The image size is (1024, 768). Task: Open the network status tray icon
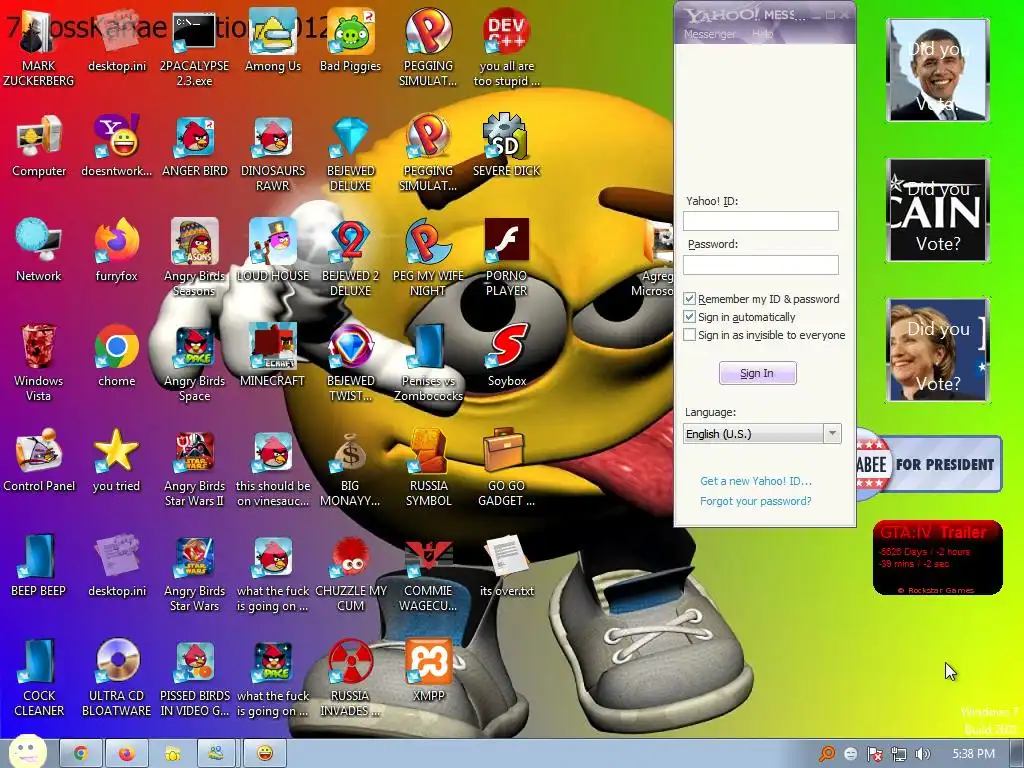pyautogui.click(x=899, y=754)
